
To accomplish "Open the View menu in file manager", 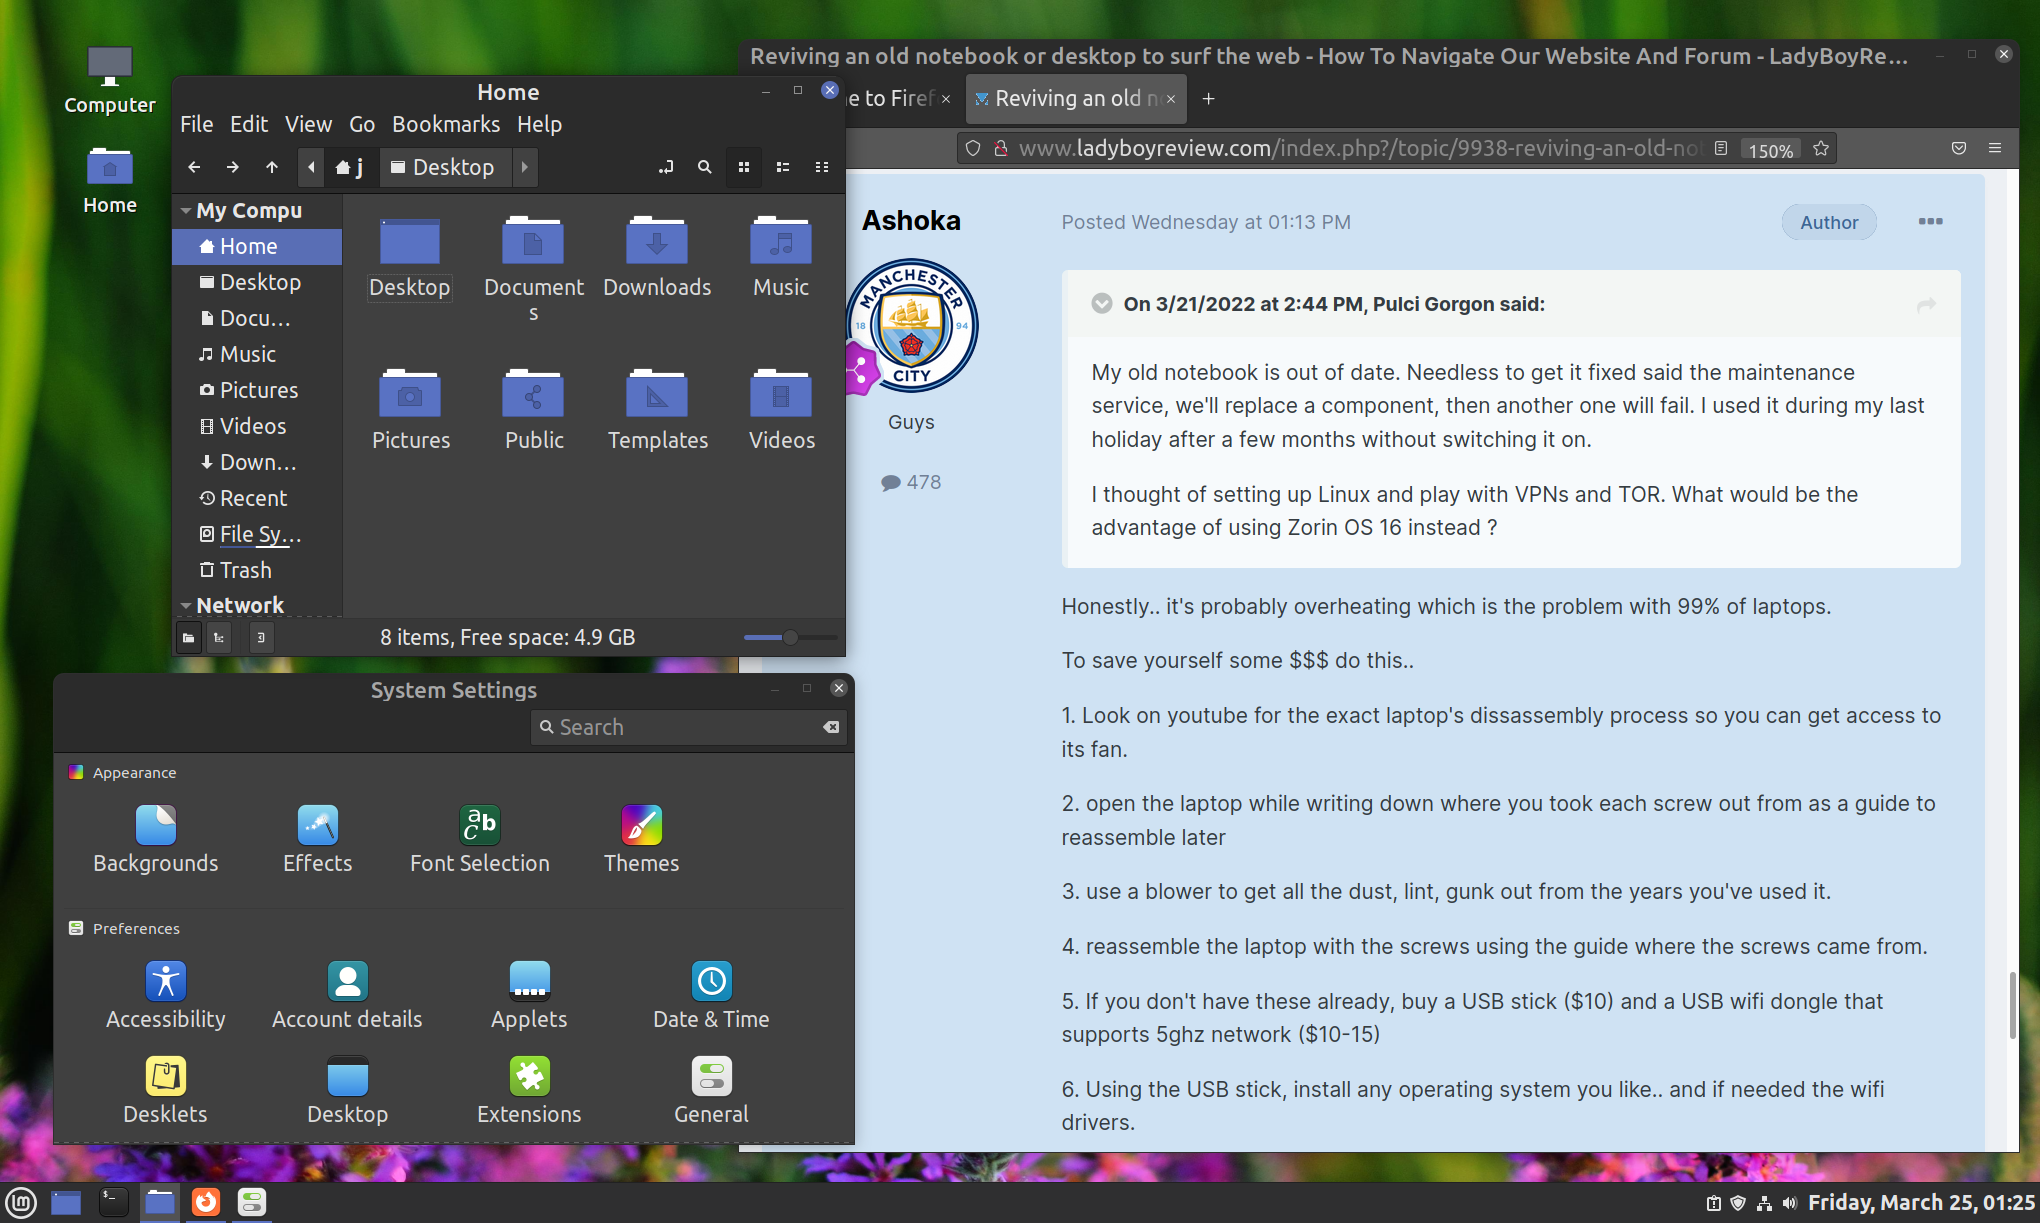I will click(x=308, y=124).
